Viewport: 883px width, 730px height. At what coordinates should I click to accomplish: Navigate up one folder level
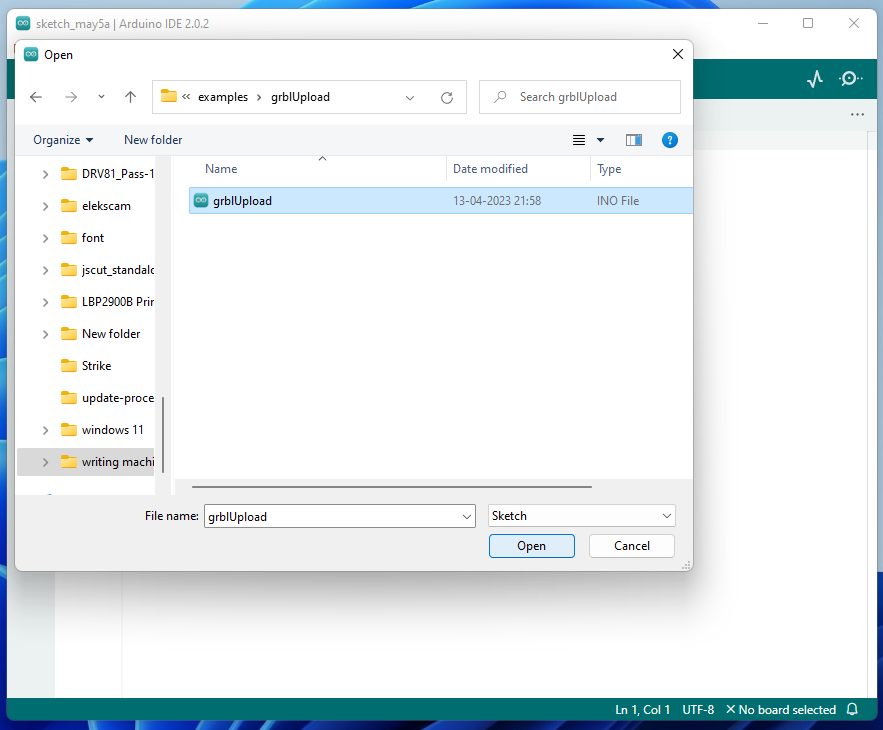130,97
